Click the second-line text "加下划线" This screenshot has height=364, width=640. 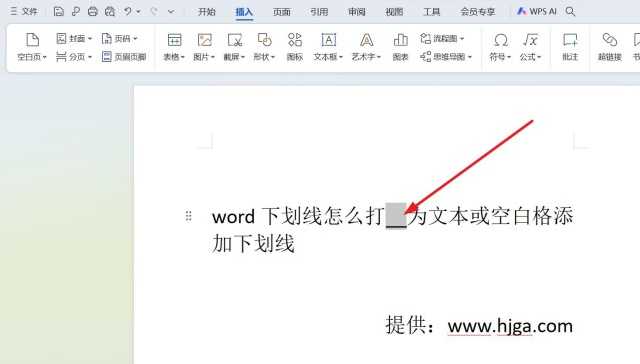[x=253, y=244]
